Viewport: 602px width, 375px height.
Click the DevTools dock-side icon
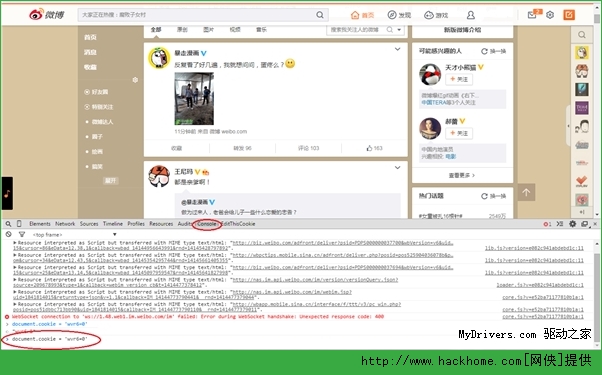tap(584, 224)
